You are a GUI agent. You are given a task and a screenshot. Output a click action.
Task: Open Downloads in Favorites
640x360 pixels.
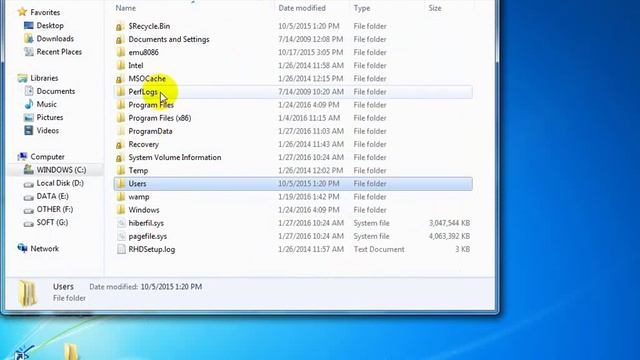click(55, 38)
